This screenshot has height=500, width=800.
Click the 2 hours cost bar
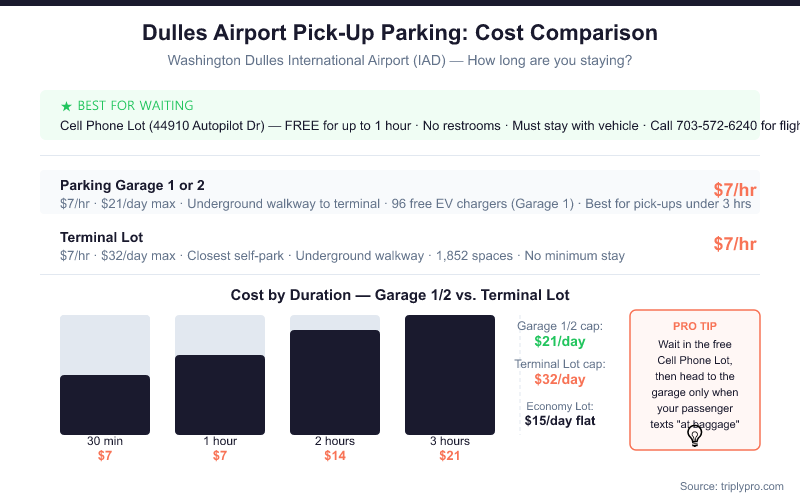[x=335, y=382]
